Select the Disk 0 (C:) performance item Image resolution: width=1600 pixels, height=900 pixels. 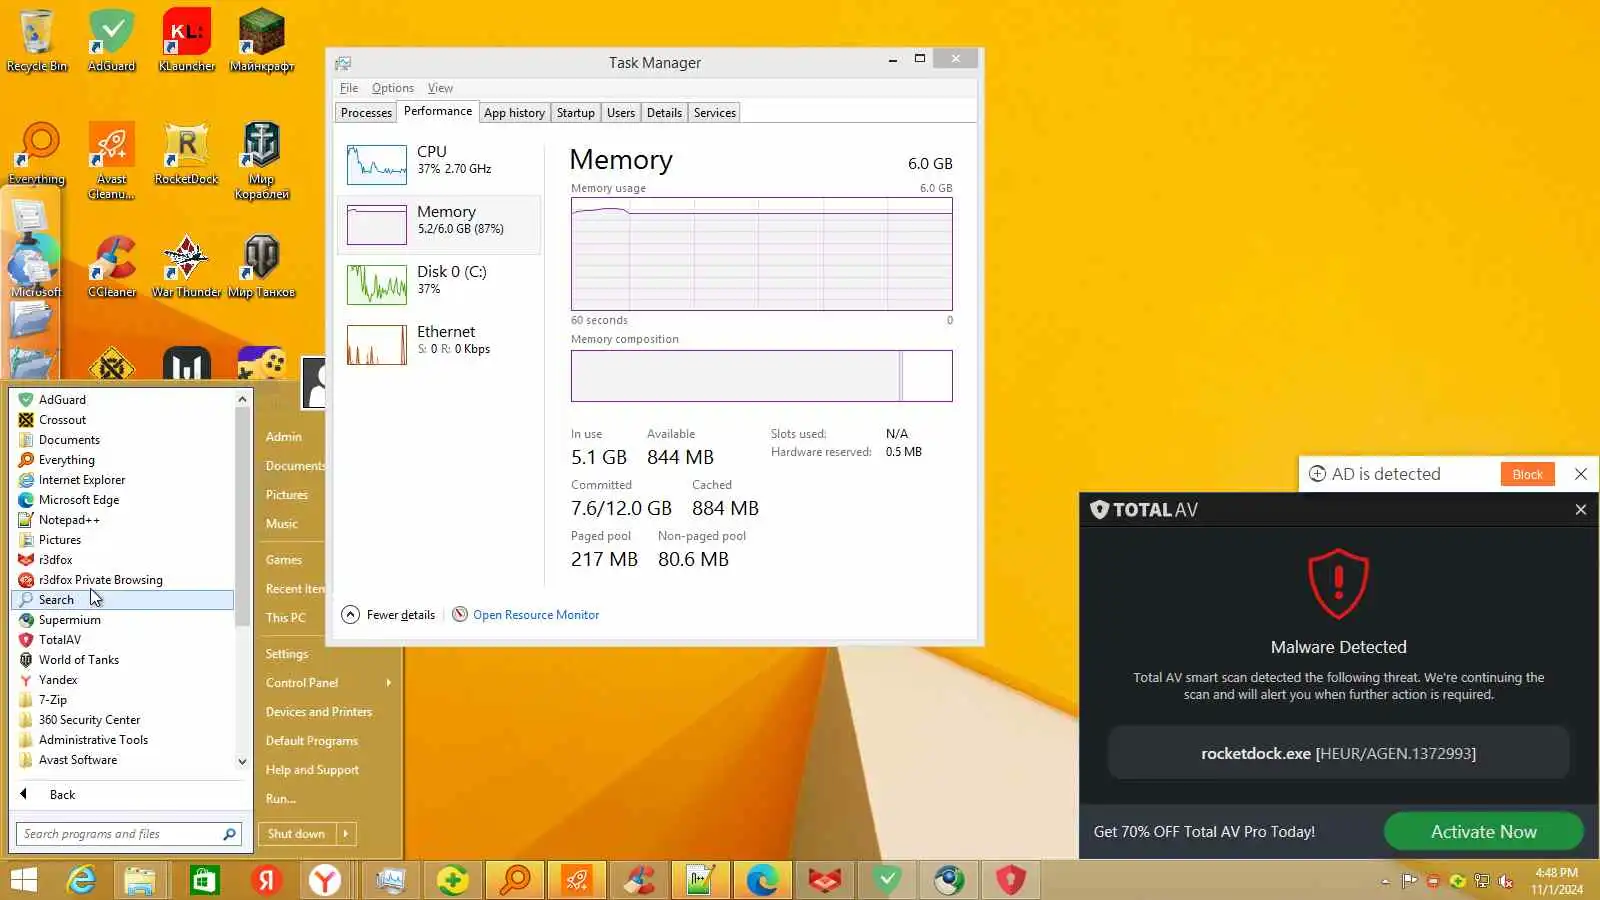click(440, 284)
